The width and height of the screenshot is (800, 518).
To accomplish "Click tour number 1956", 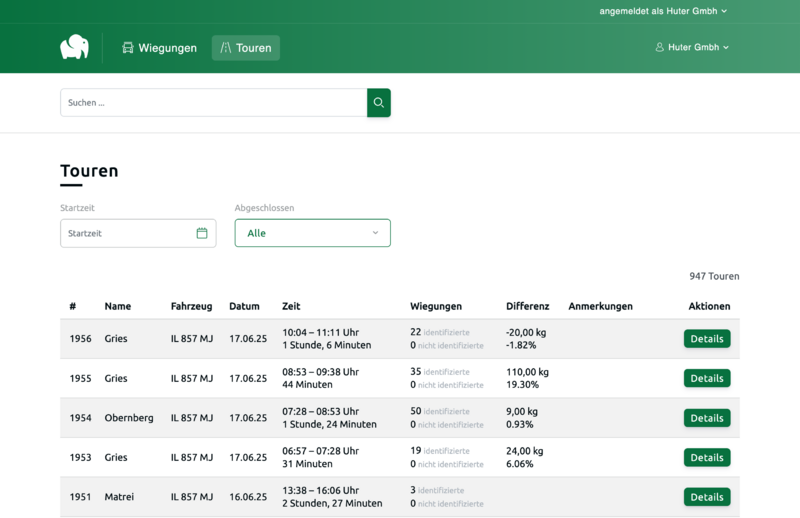I will (x=81, y=339).
